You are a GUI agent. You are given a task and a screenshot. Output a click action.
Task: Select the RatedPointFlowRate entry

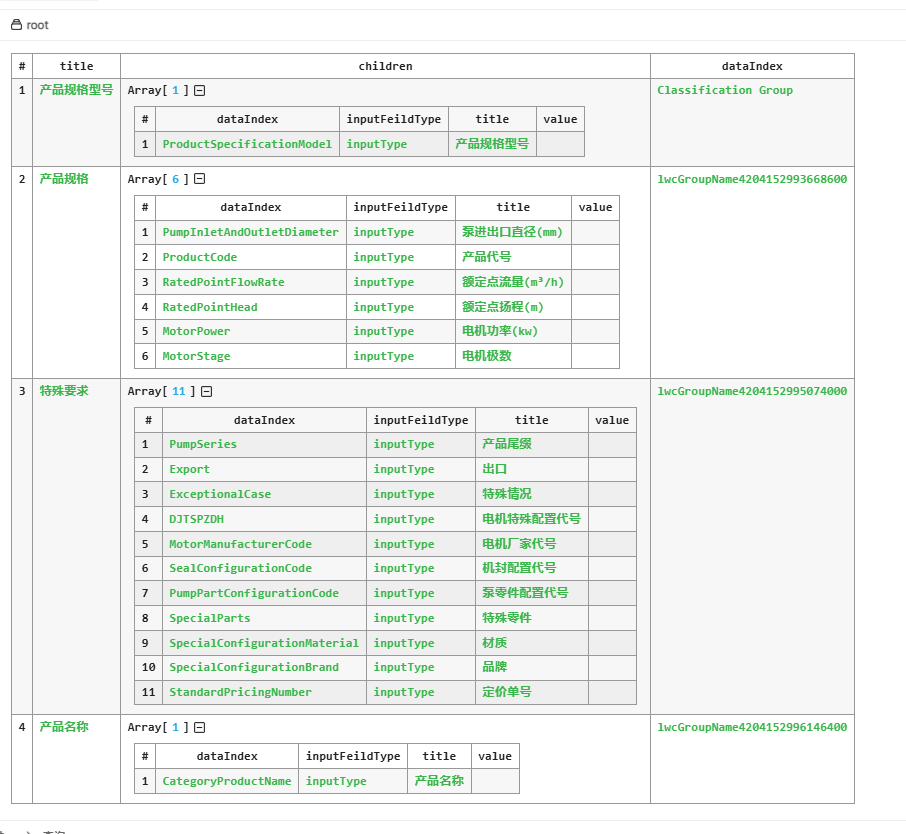pos(220,282)
